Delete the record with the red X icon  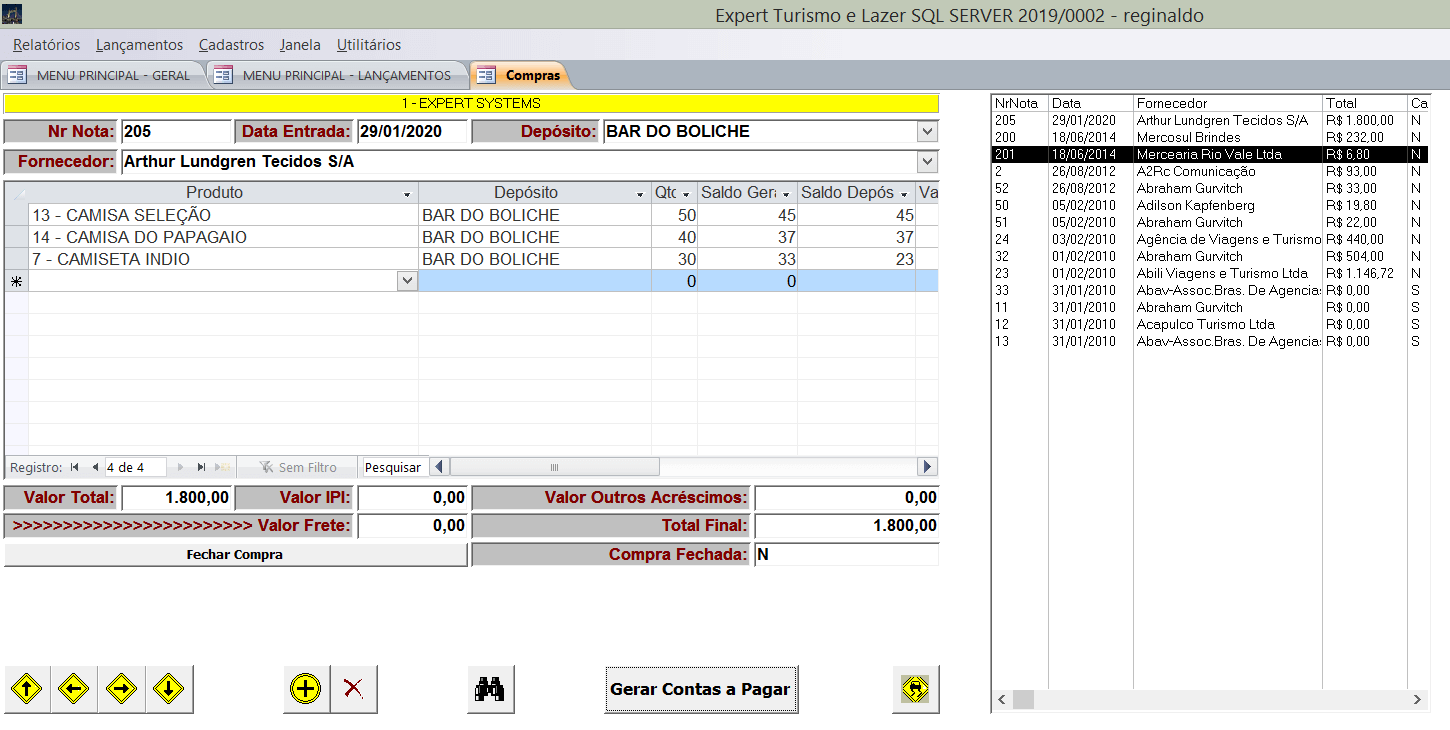click(x=353, y=689)
